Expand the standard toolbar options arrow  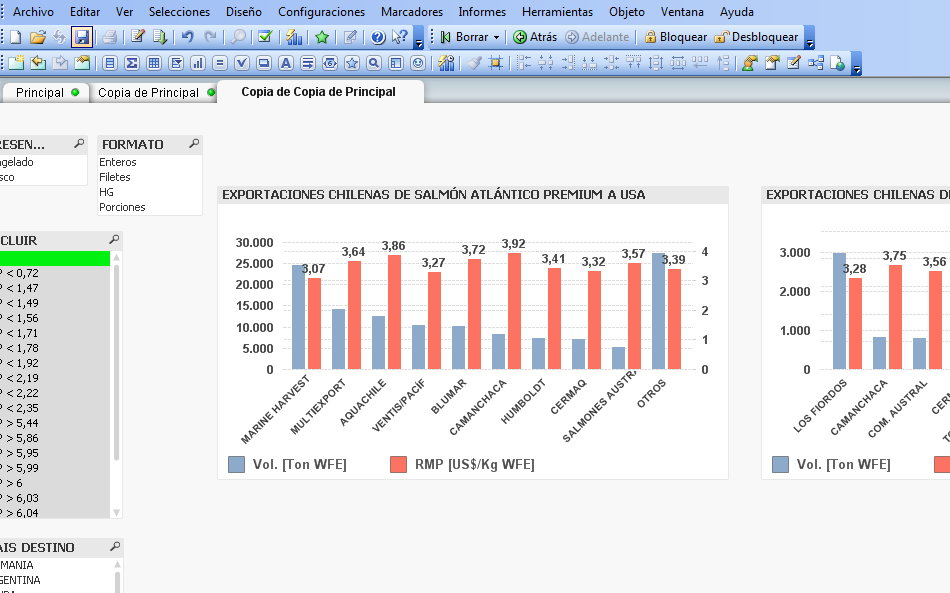click(418, 42)
